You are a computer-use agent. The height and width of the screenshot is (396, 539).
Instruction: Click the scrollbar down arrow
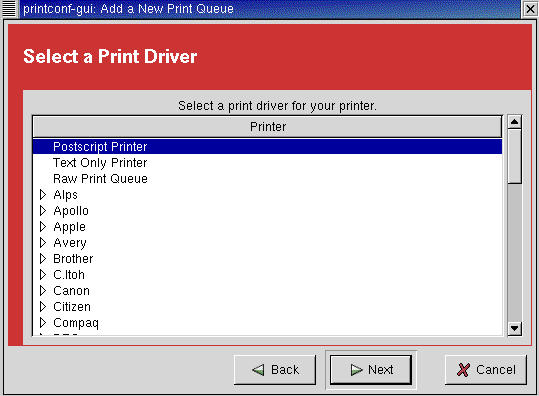[514, 329]
